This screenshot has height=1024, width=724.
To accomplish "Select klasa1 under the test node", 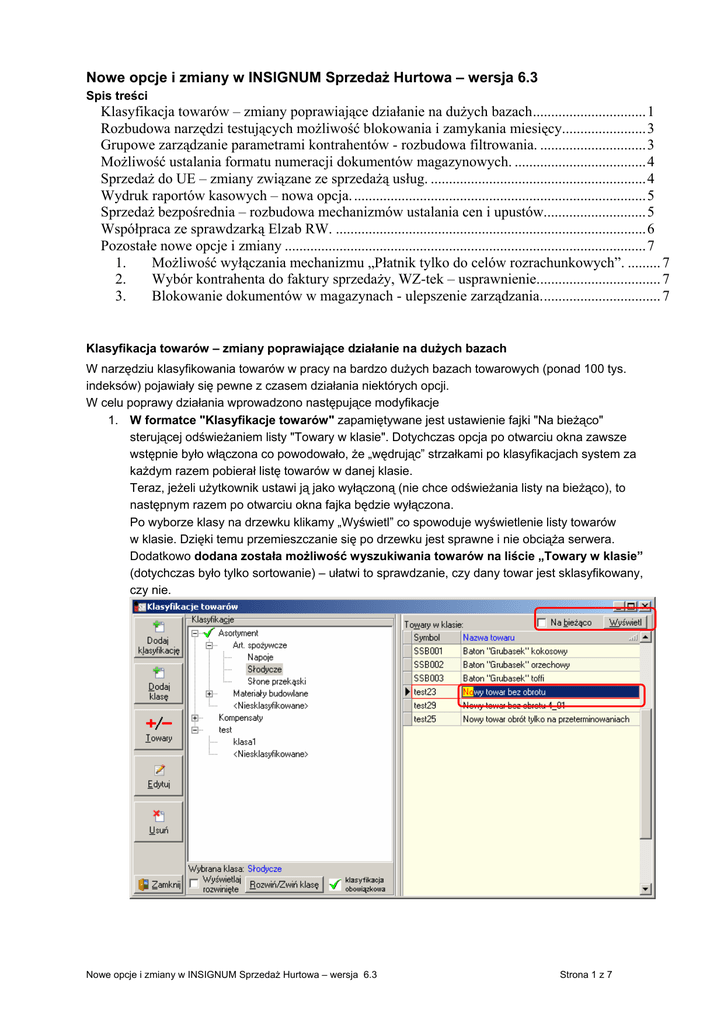I will pyautogui.click(x=245, y=742).
